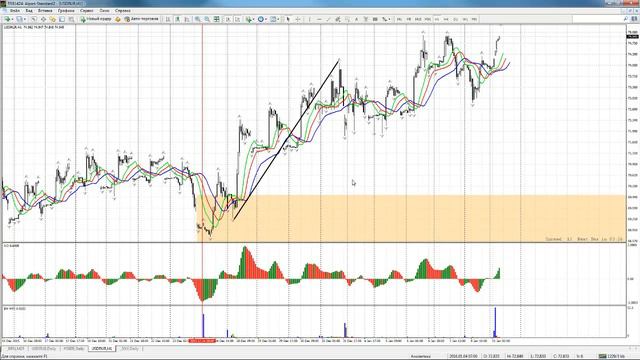Image resolution: width=640 pixels, height=360 pixels.
Task: Expand the New Chart dropdown arrow
Action: (13, 19)
